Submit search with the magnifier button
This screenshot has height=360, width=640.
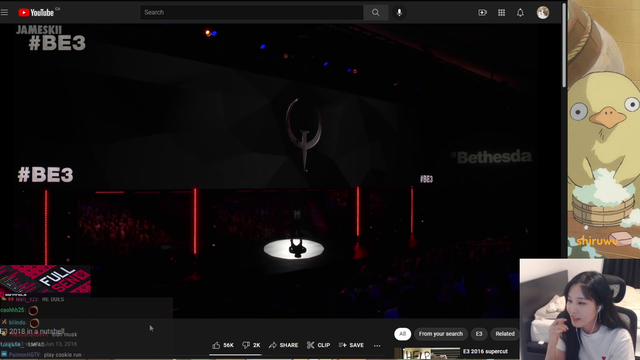[x=376, y=12]
